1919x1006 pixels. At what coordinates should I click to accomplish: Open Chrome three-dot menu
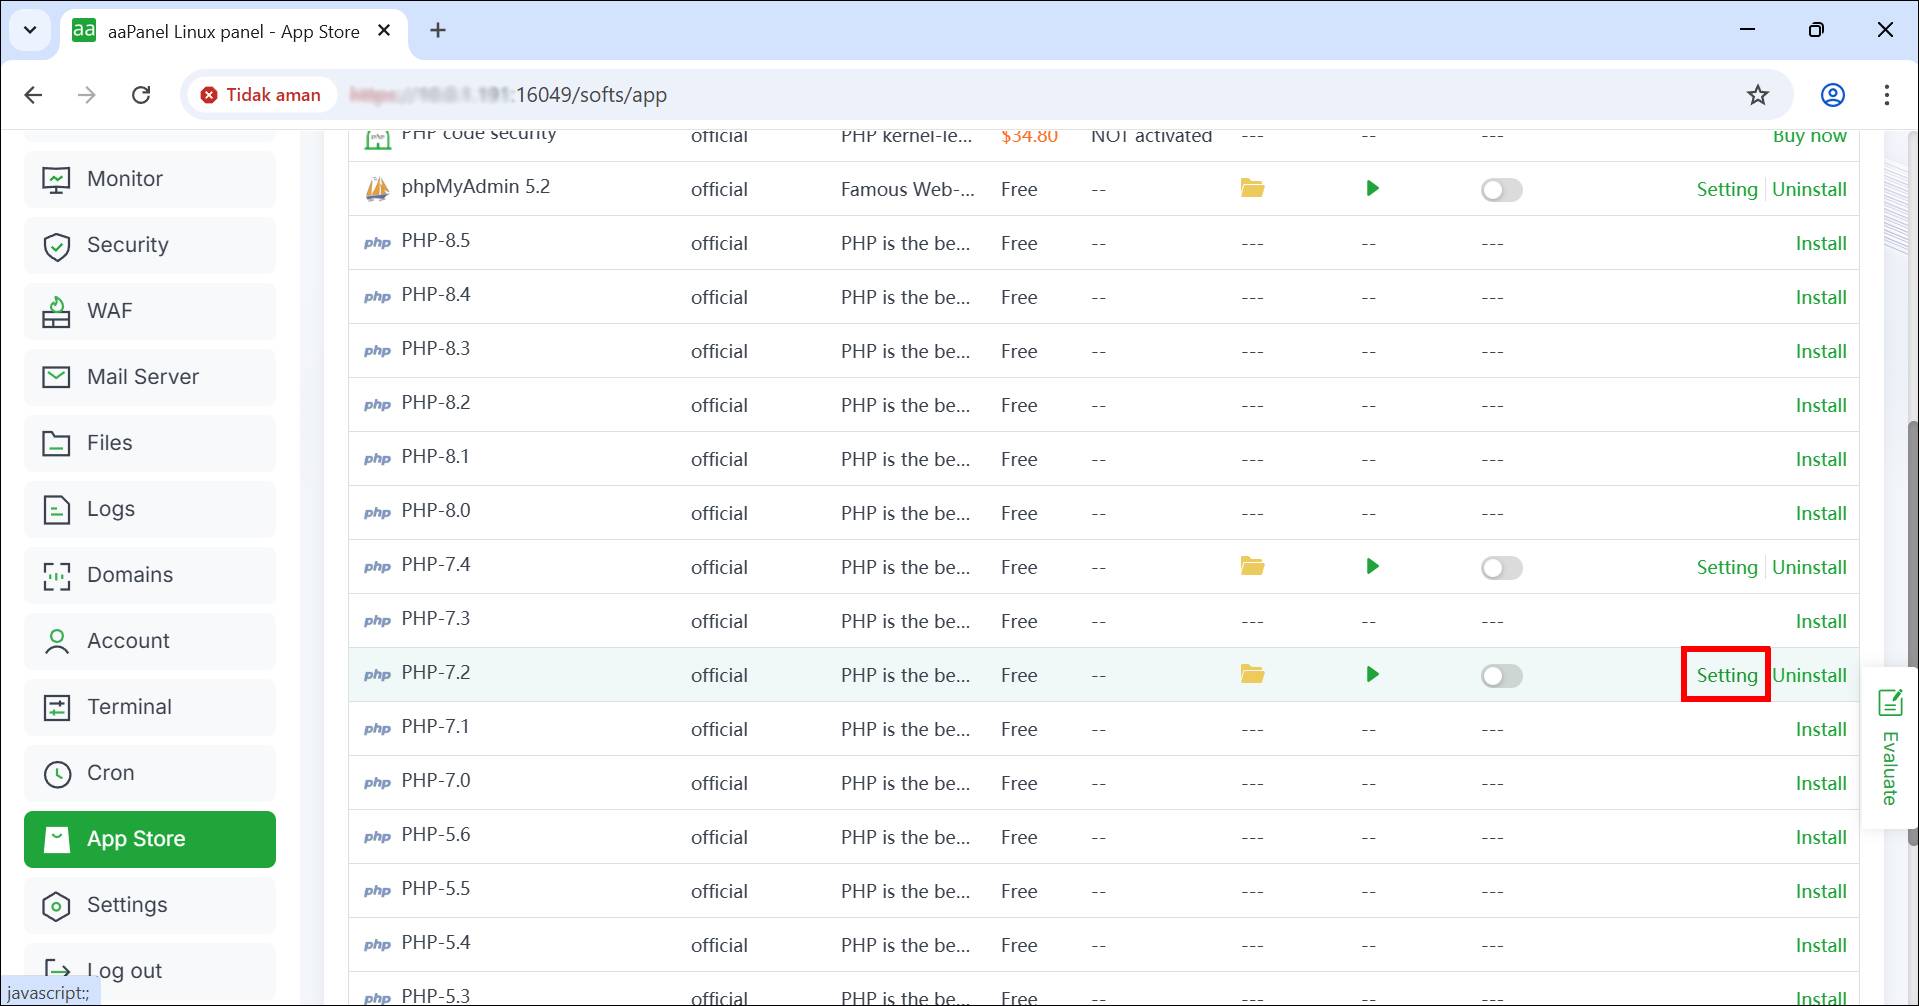[1886, 95]
